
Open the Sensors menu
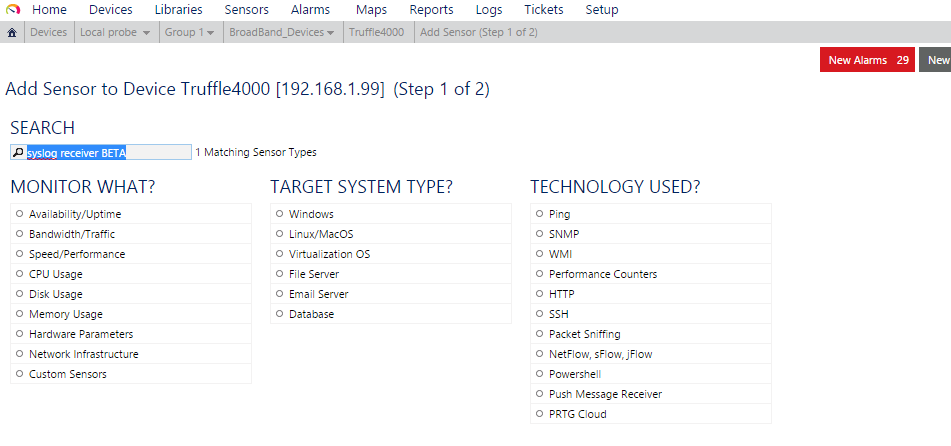click(246, 10)
